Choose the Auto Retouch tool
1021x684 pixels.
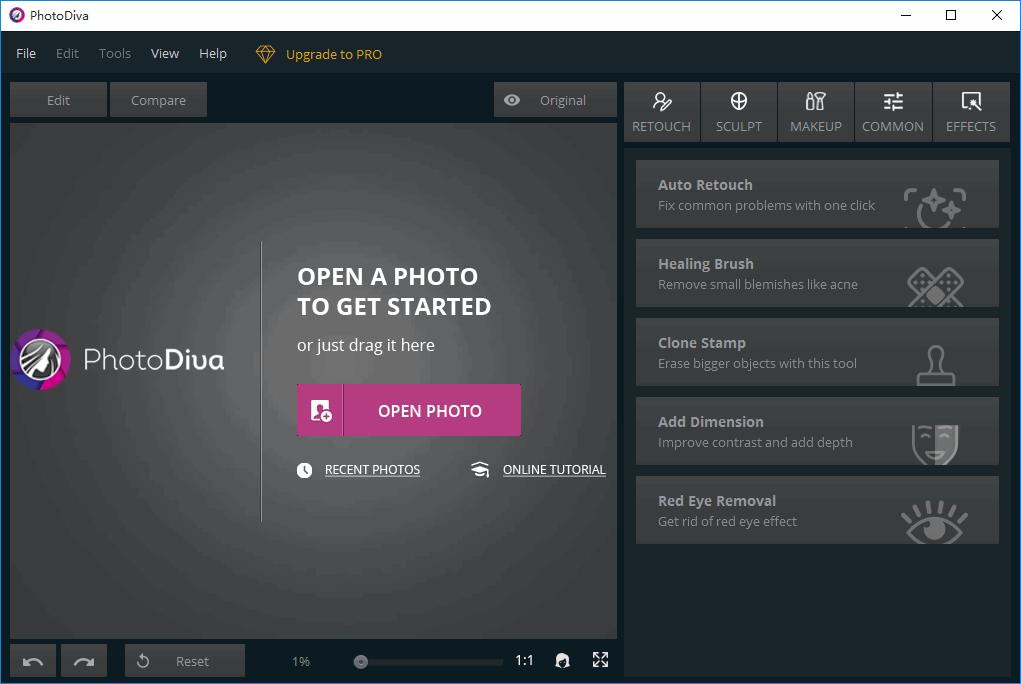tap(817, 194)
